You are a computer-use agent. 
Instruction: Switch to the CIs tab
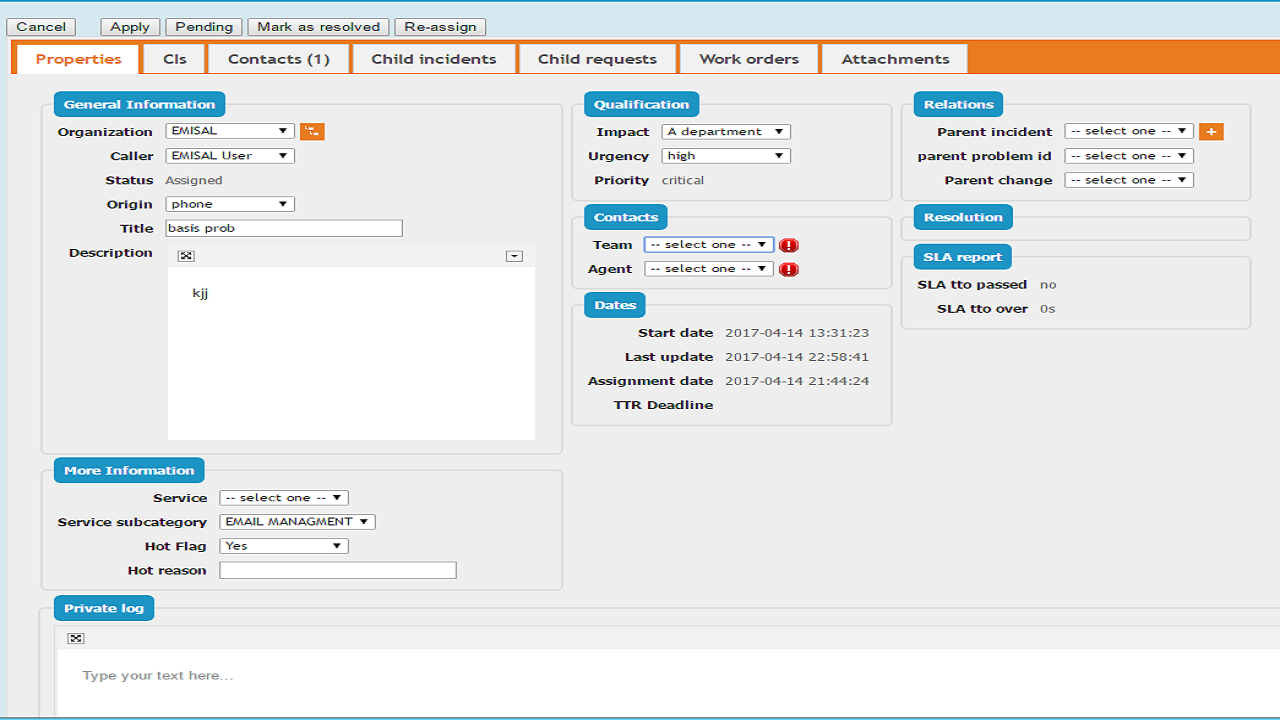pyautogui.click(x=175, y=59)
